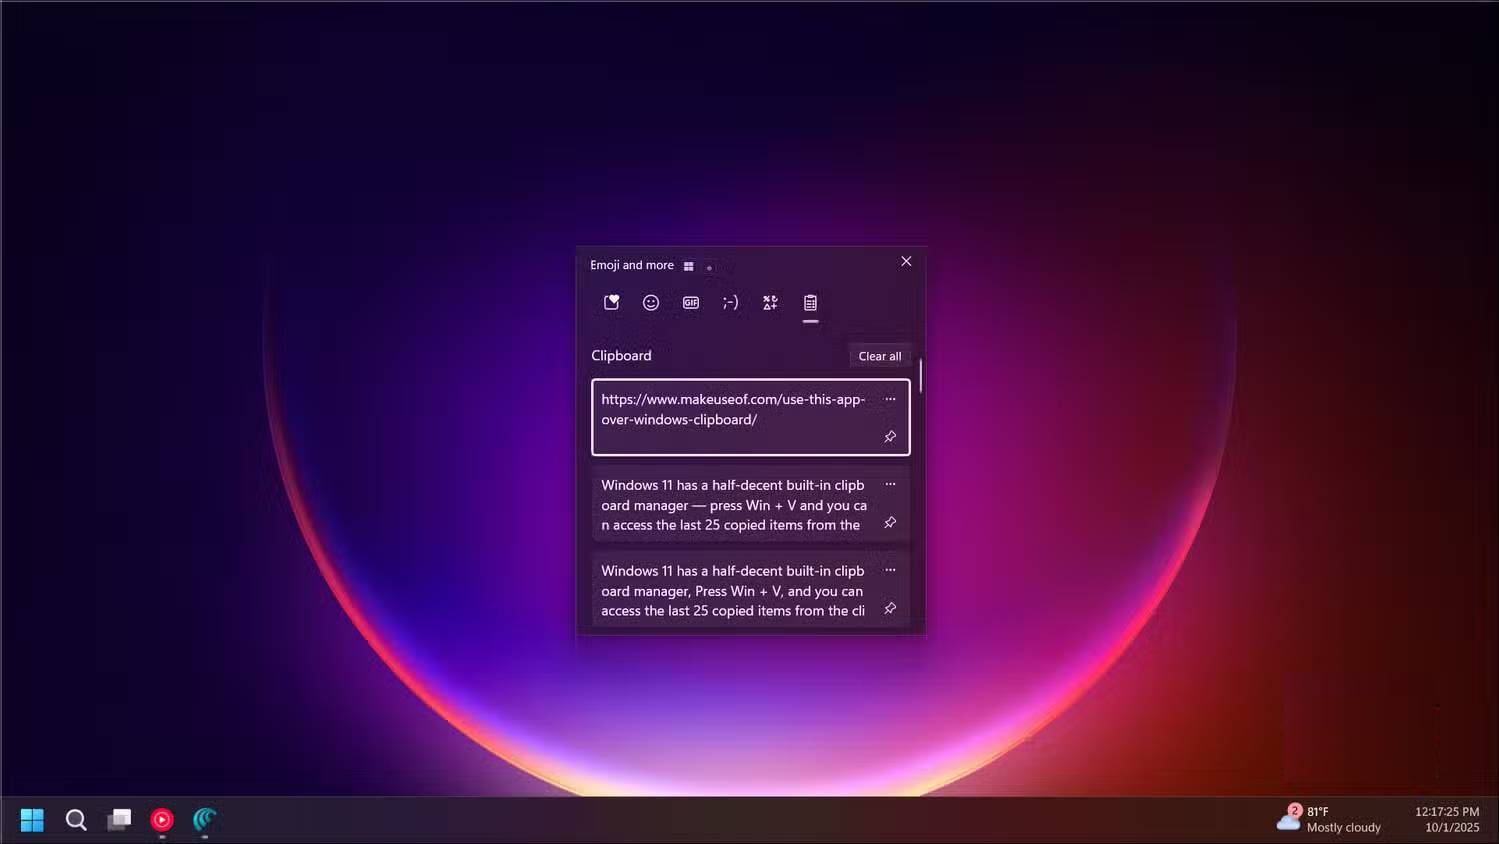The width and height of the screenshot is (1499, 844).
Task: Switch to the Kaomoji ;-) tab
Action: tap(730, 302)
